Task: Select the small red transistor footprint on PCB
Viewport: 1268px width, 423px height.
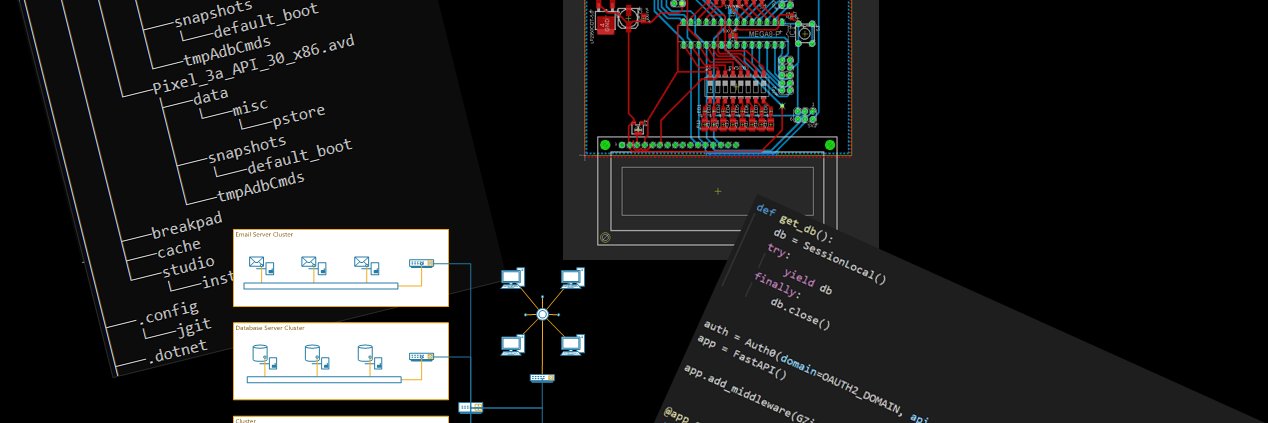Action: [x=638, y=129]
